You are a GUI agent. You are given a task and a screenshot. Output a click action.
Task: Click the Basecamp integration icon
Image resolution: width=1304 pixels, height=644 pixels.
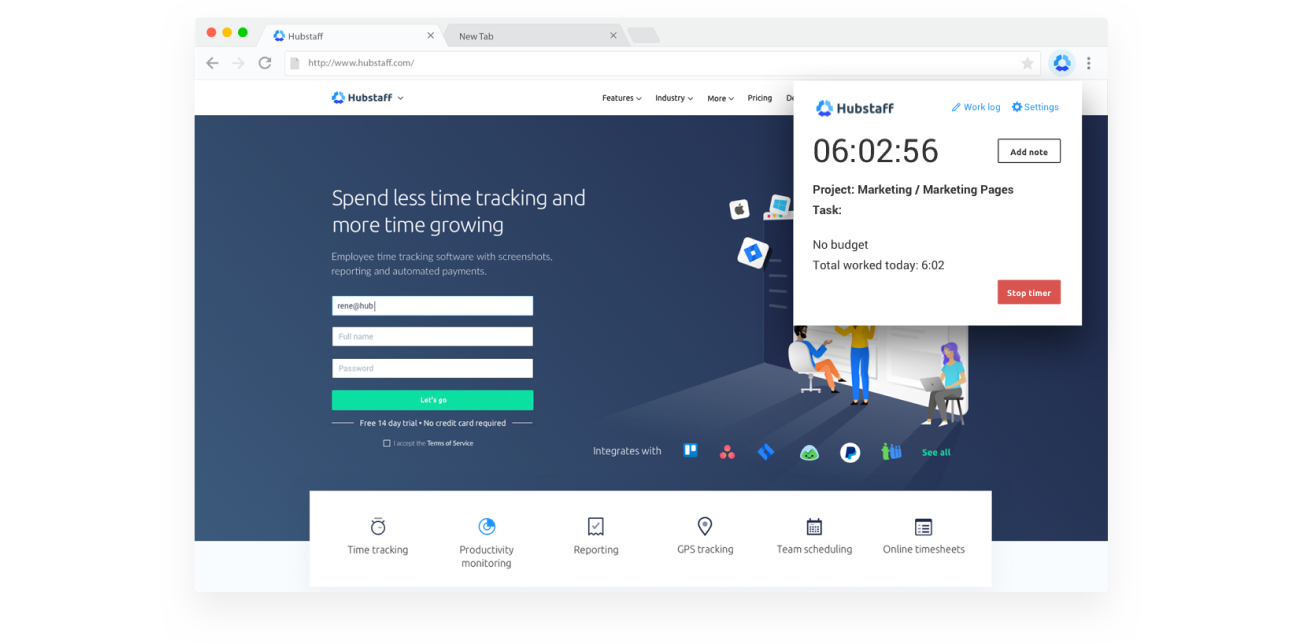(x=809, y=451)
